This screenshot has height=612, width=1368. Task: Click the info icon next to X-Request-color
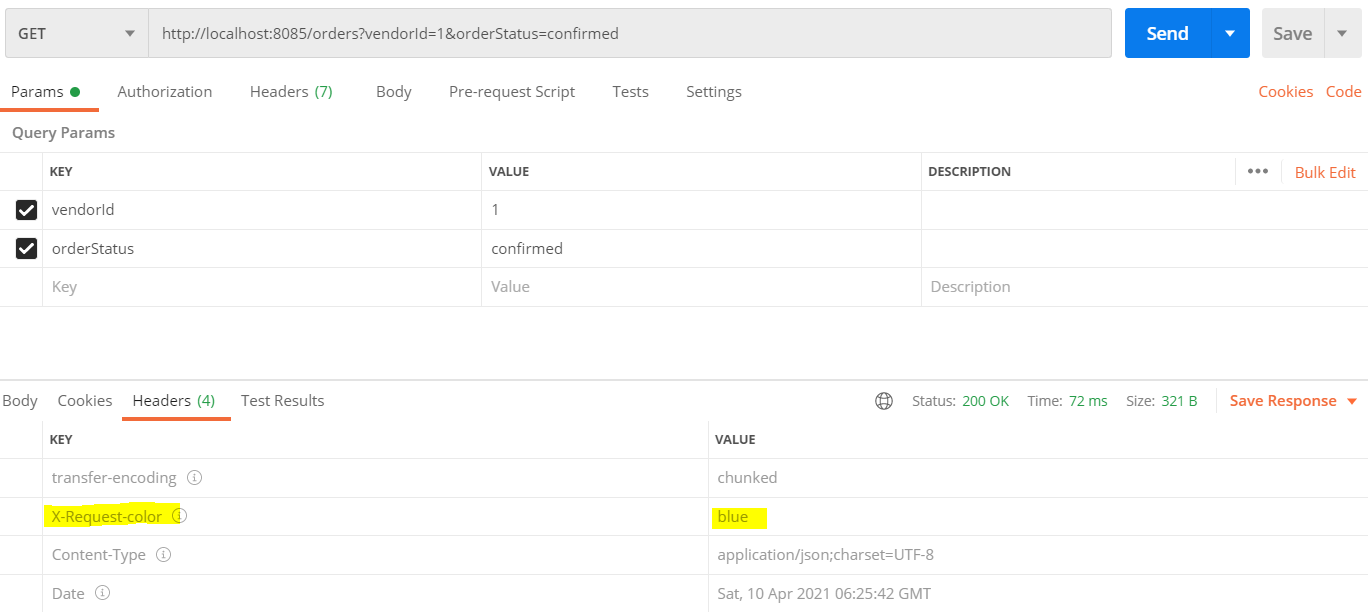click(x=179, y=516)
